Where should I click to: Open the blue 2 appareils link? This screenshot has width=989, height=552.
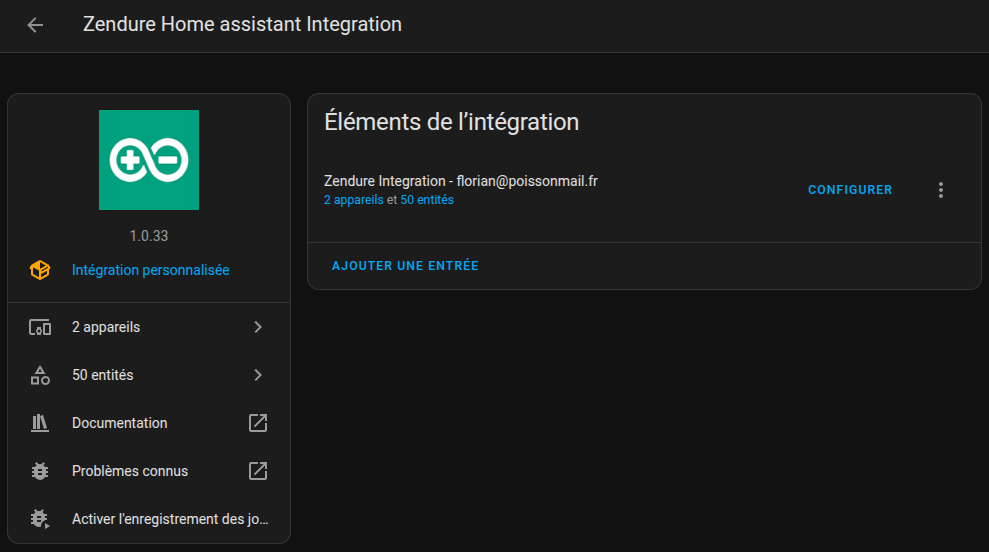tap(353, 200)
